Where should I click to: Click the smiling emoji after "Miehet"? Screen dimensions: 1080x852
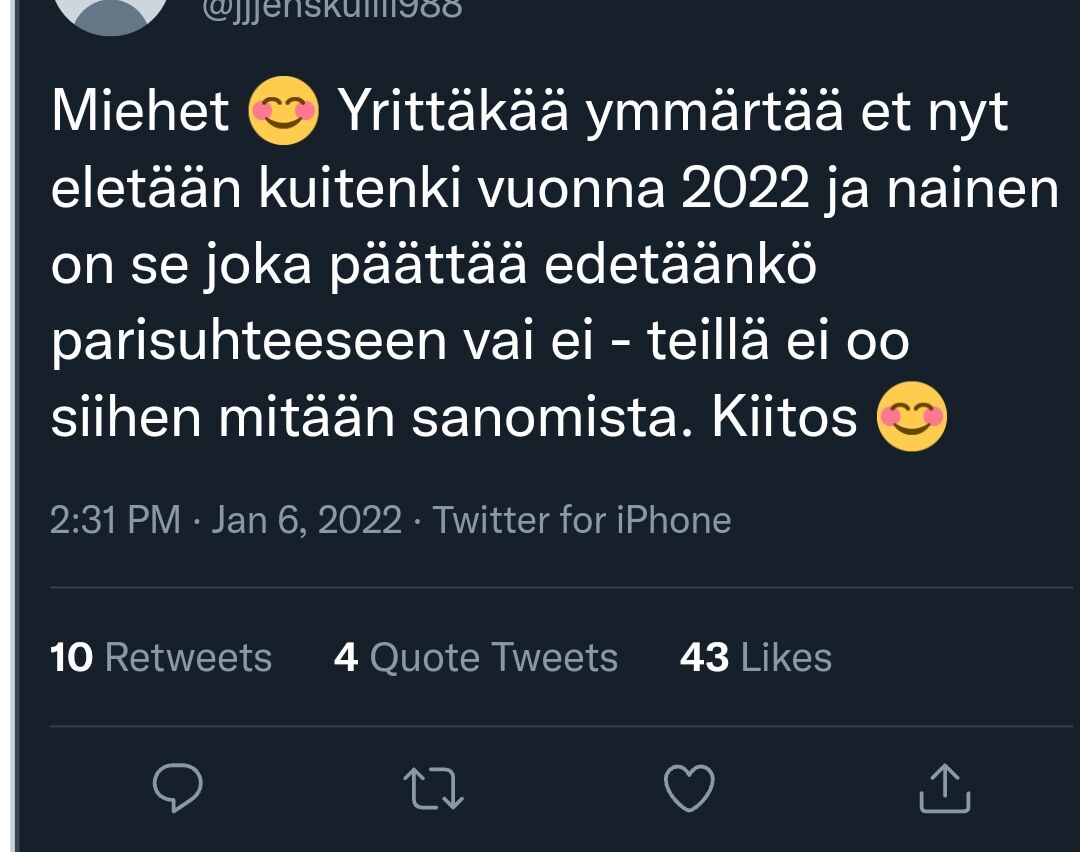283,112
